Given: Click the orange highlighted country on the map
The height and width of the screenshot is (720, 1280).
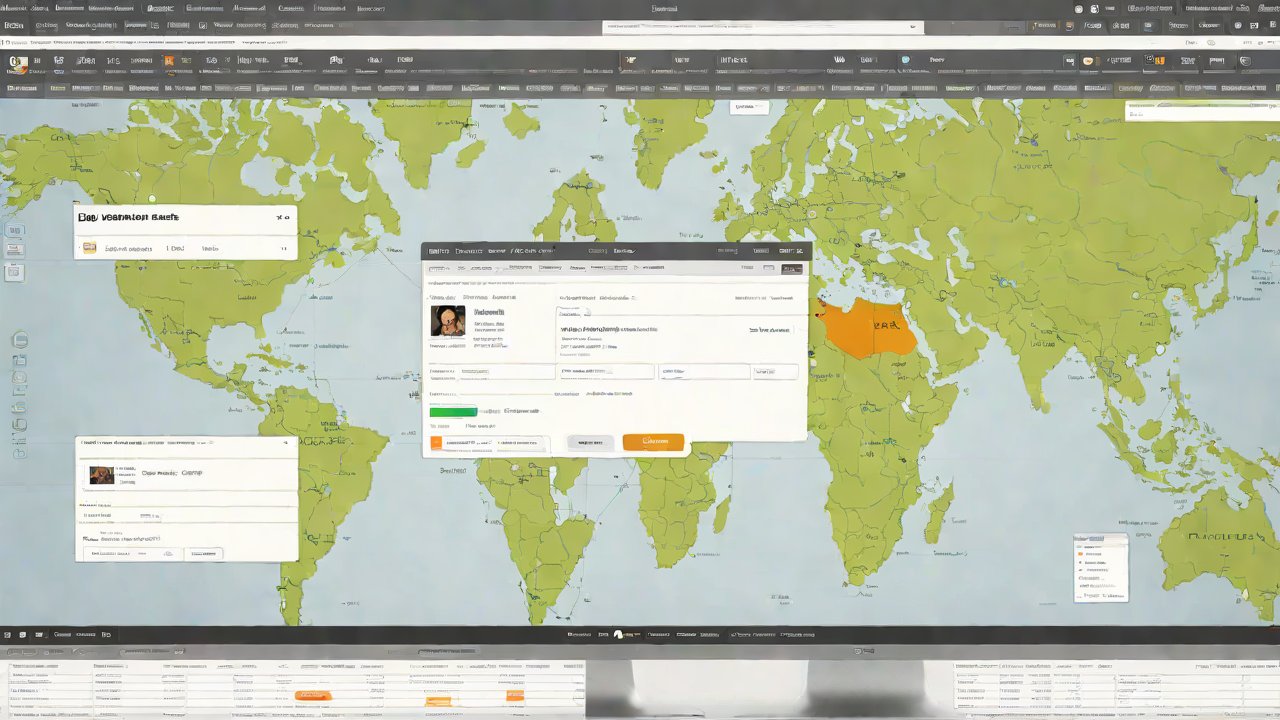Looking at the screenshot, I should [868, 329].
